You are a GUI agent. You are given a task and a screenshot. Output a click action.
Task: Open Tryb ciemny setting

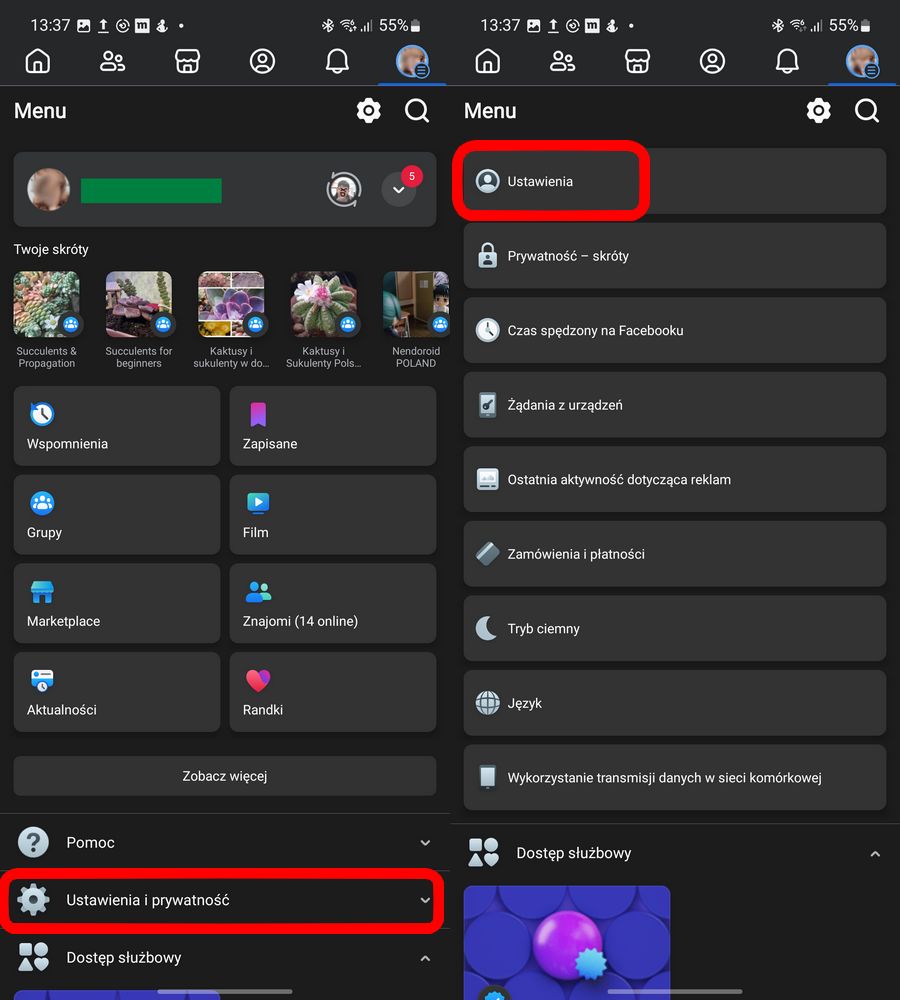pos(675,628)
